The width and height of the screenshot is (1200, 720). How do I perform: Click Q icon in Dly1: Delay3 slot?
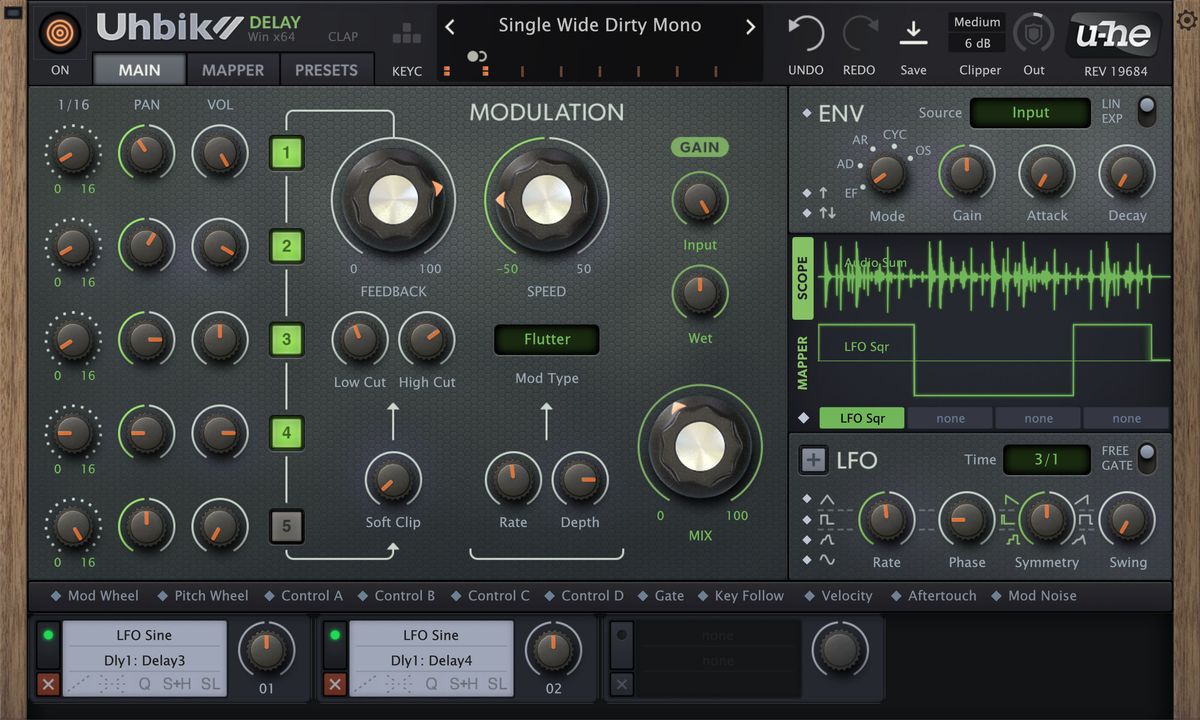click(145, 684)
